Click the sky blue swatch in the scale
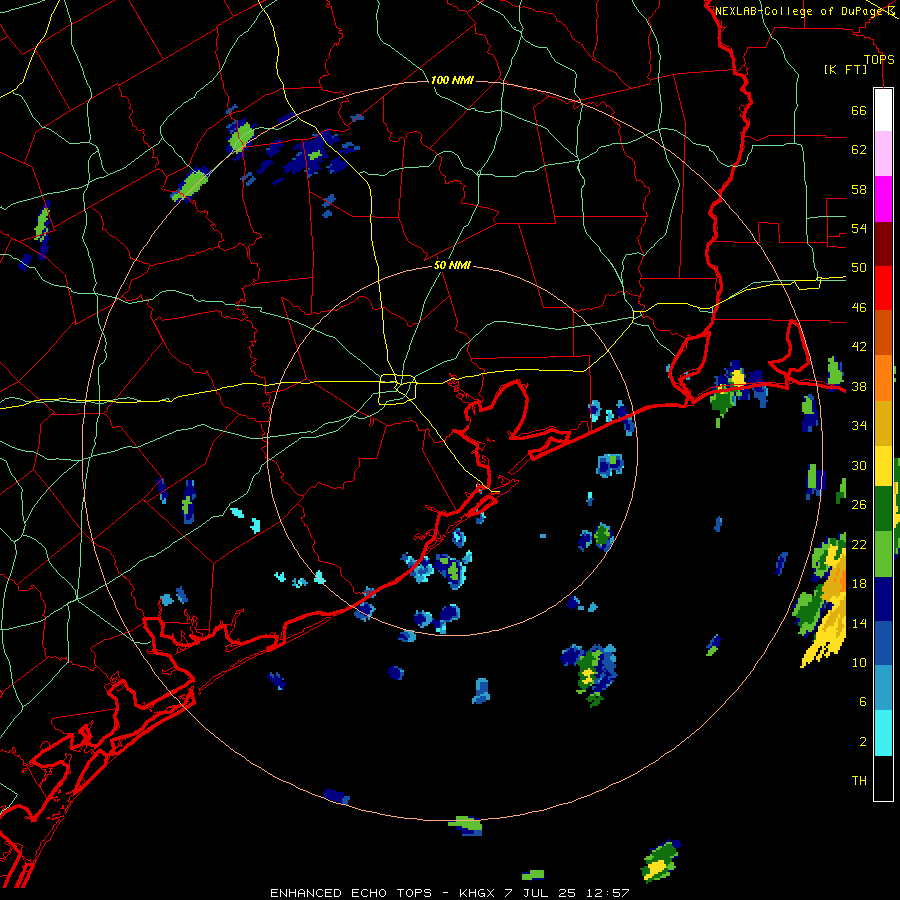The height and width of the screenshot is (900, 900). (x=883, y=688)
